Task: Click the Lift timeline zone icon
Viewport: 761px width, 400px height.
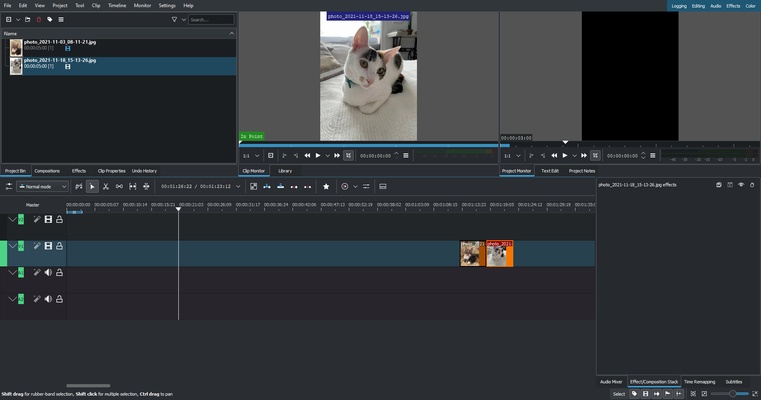Action: coord(308,186)
